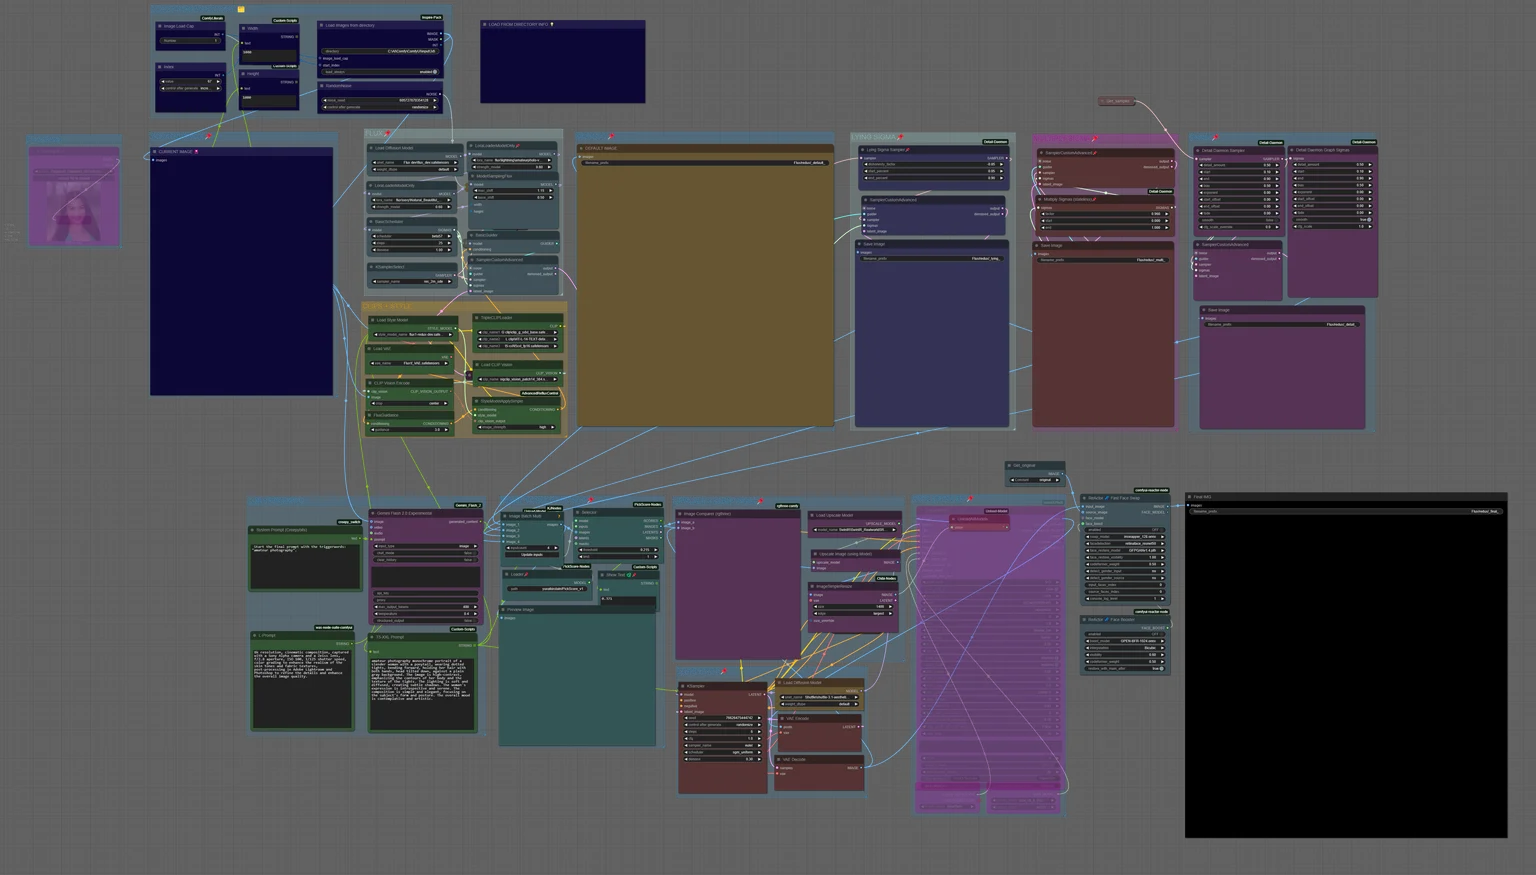Collapse the KSamplerSelect node
This screenshot has height=875, width=1536.
(371, 267)
